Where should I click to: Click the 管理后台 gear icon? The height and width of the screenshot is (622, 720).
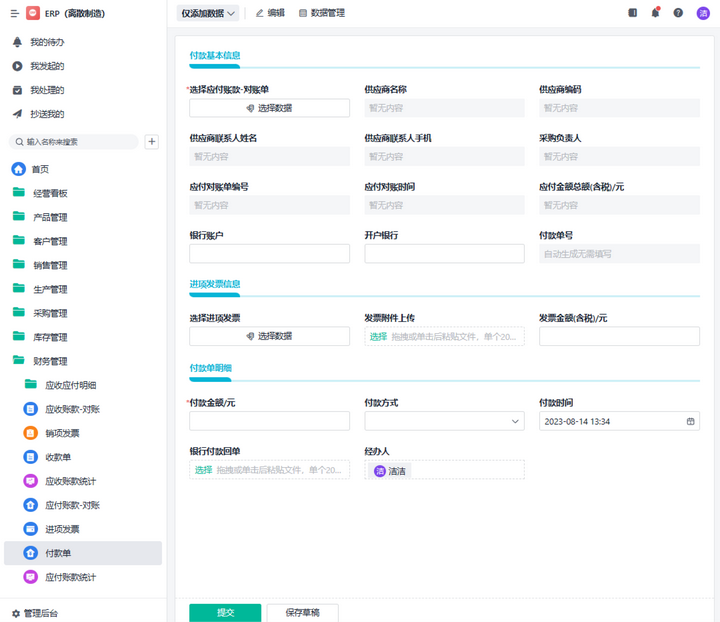(16, 613)
